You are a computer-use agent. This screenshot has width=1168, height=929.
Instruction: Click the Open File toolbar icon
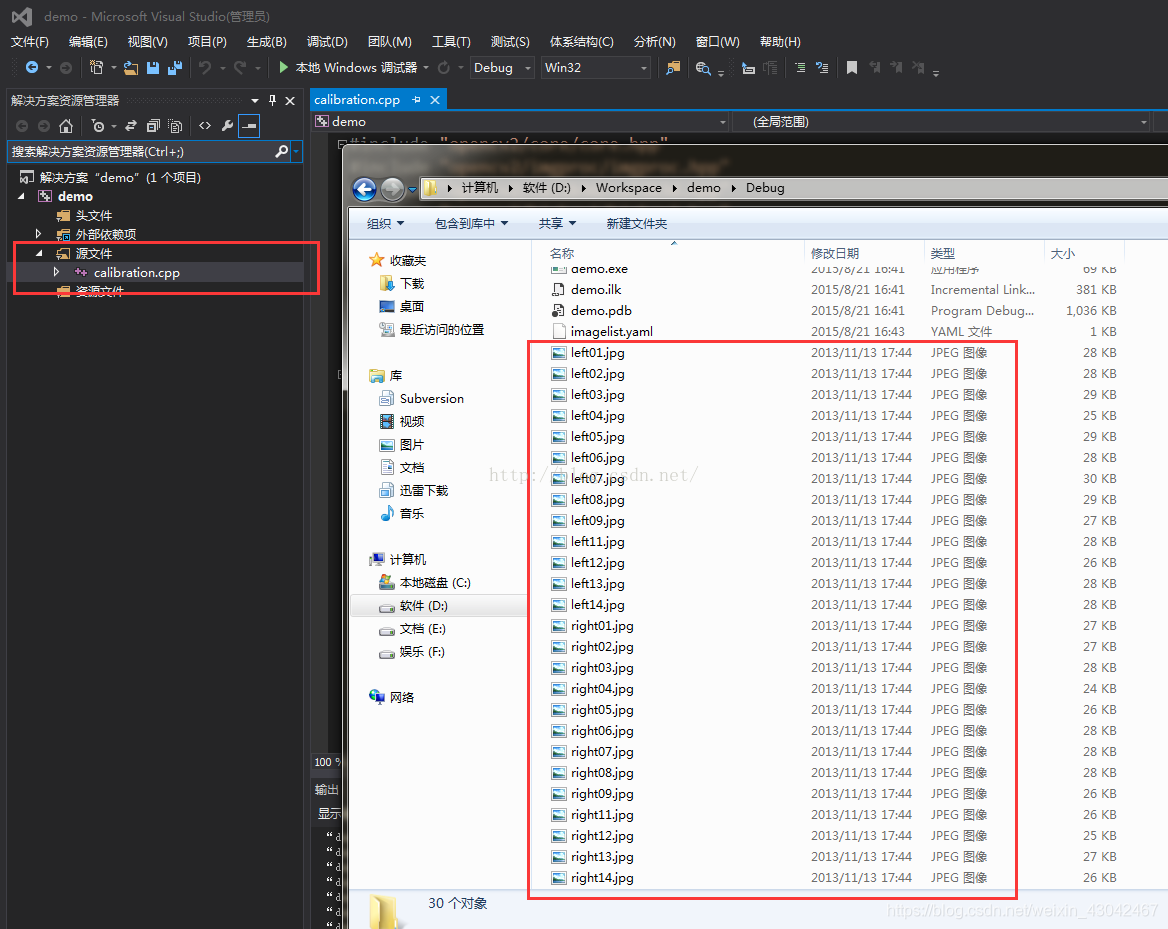[x=130, y=68]
